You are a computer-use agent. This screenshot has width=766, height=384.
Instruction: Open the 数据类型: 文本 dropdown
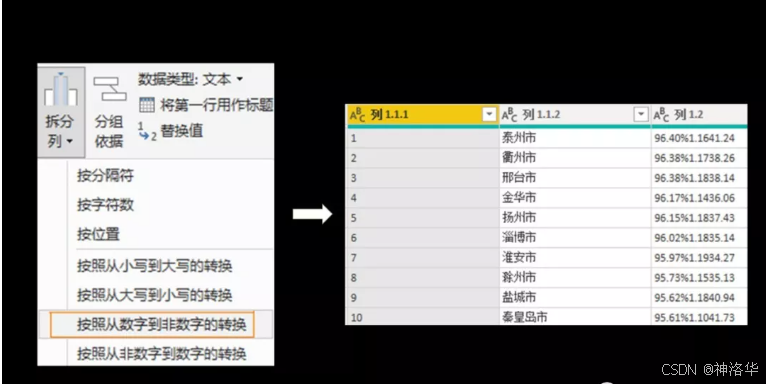[191, 79]
